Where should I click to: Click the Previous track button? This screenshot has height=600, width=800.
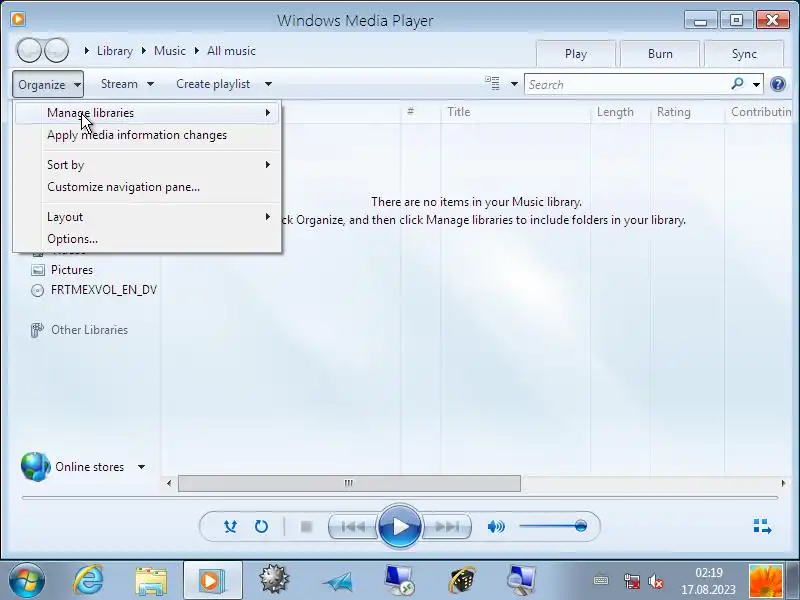tap(353, 526)
